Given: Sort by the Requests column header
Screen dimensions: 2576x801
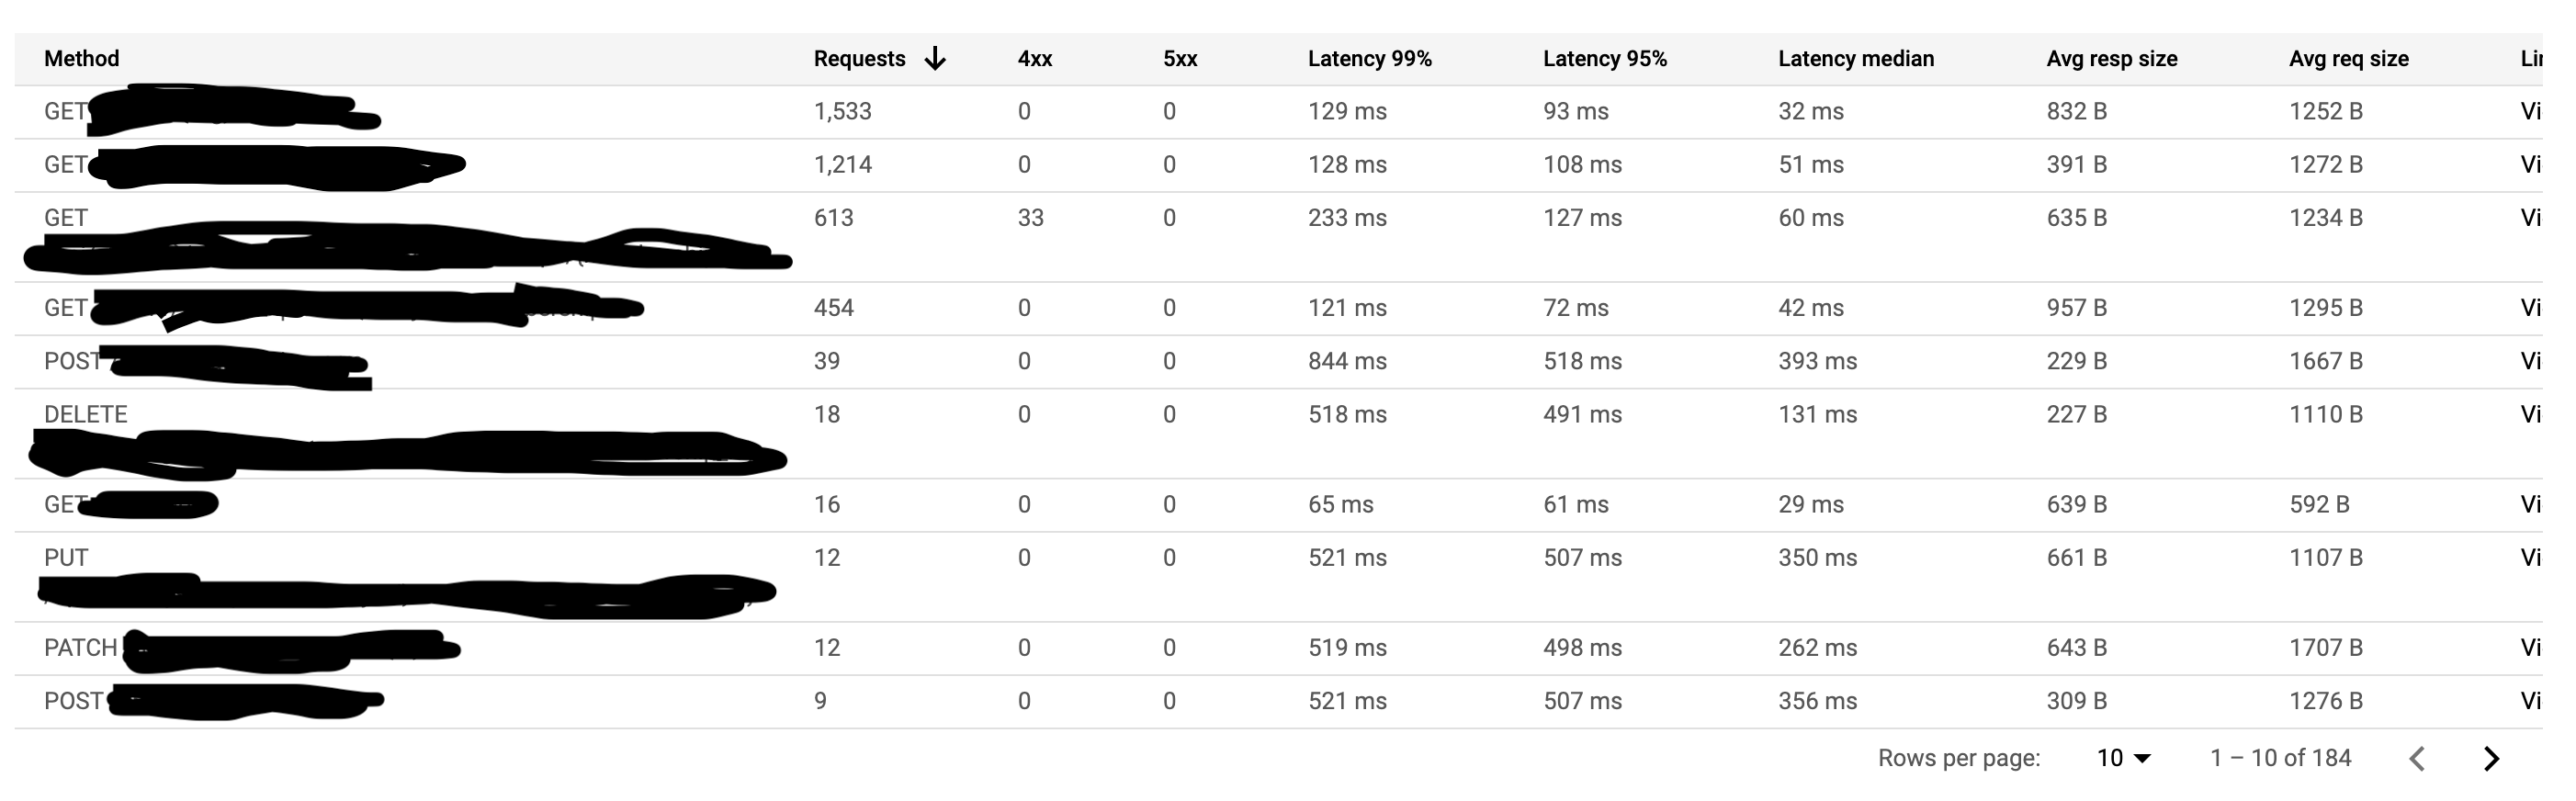Looking at the screenshot, I should coord(859,59).
